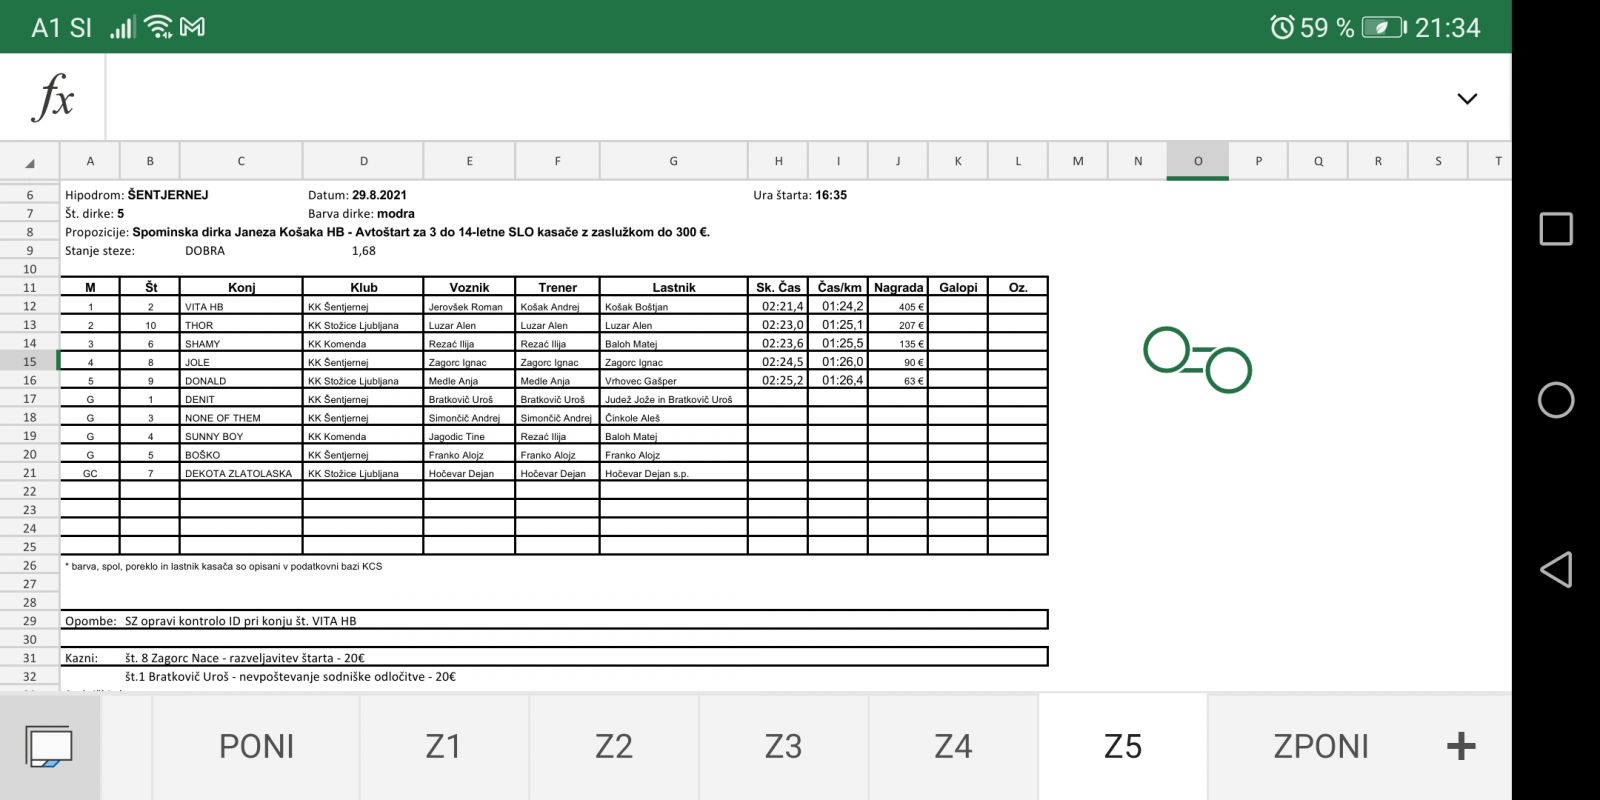Tap the green selection handle circle
Screen dimensions: 1600x800
(1166, 350)
